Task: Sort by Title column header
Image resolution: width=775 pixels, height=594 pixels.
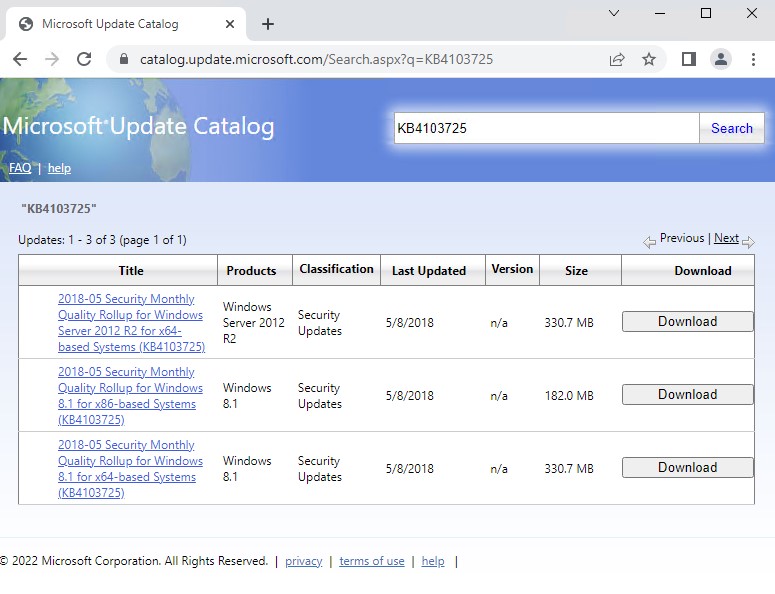Action: tap(131, 271)
